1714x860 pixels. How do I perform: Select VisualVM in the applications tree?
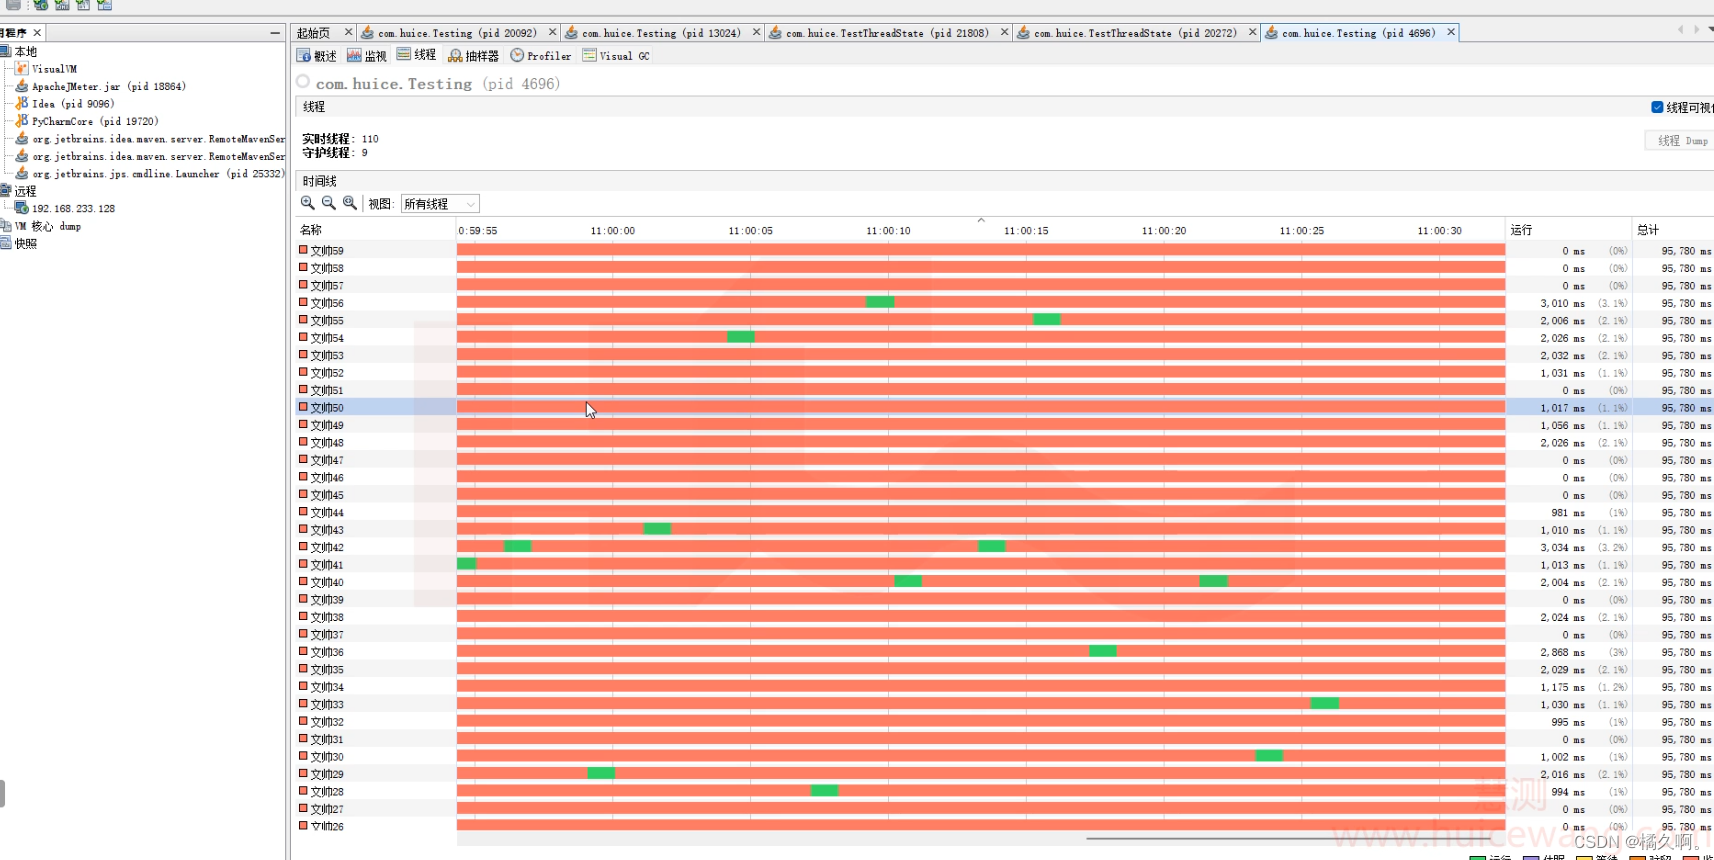(46, 69)
